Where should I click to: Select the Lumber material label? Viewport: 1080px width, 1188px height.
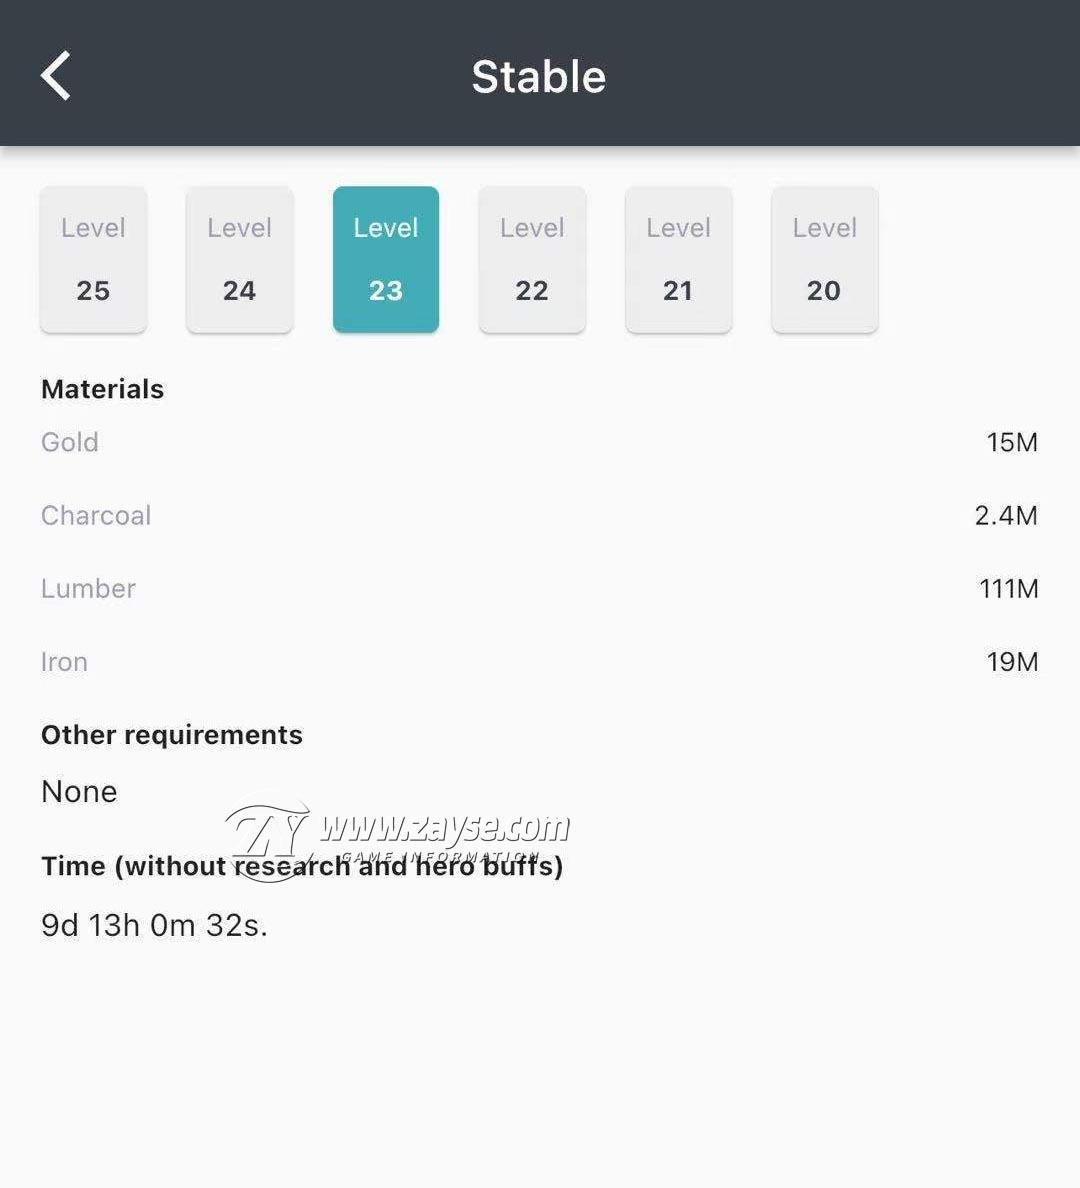tap(89, 589)
